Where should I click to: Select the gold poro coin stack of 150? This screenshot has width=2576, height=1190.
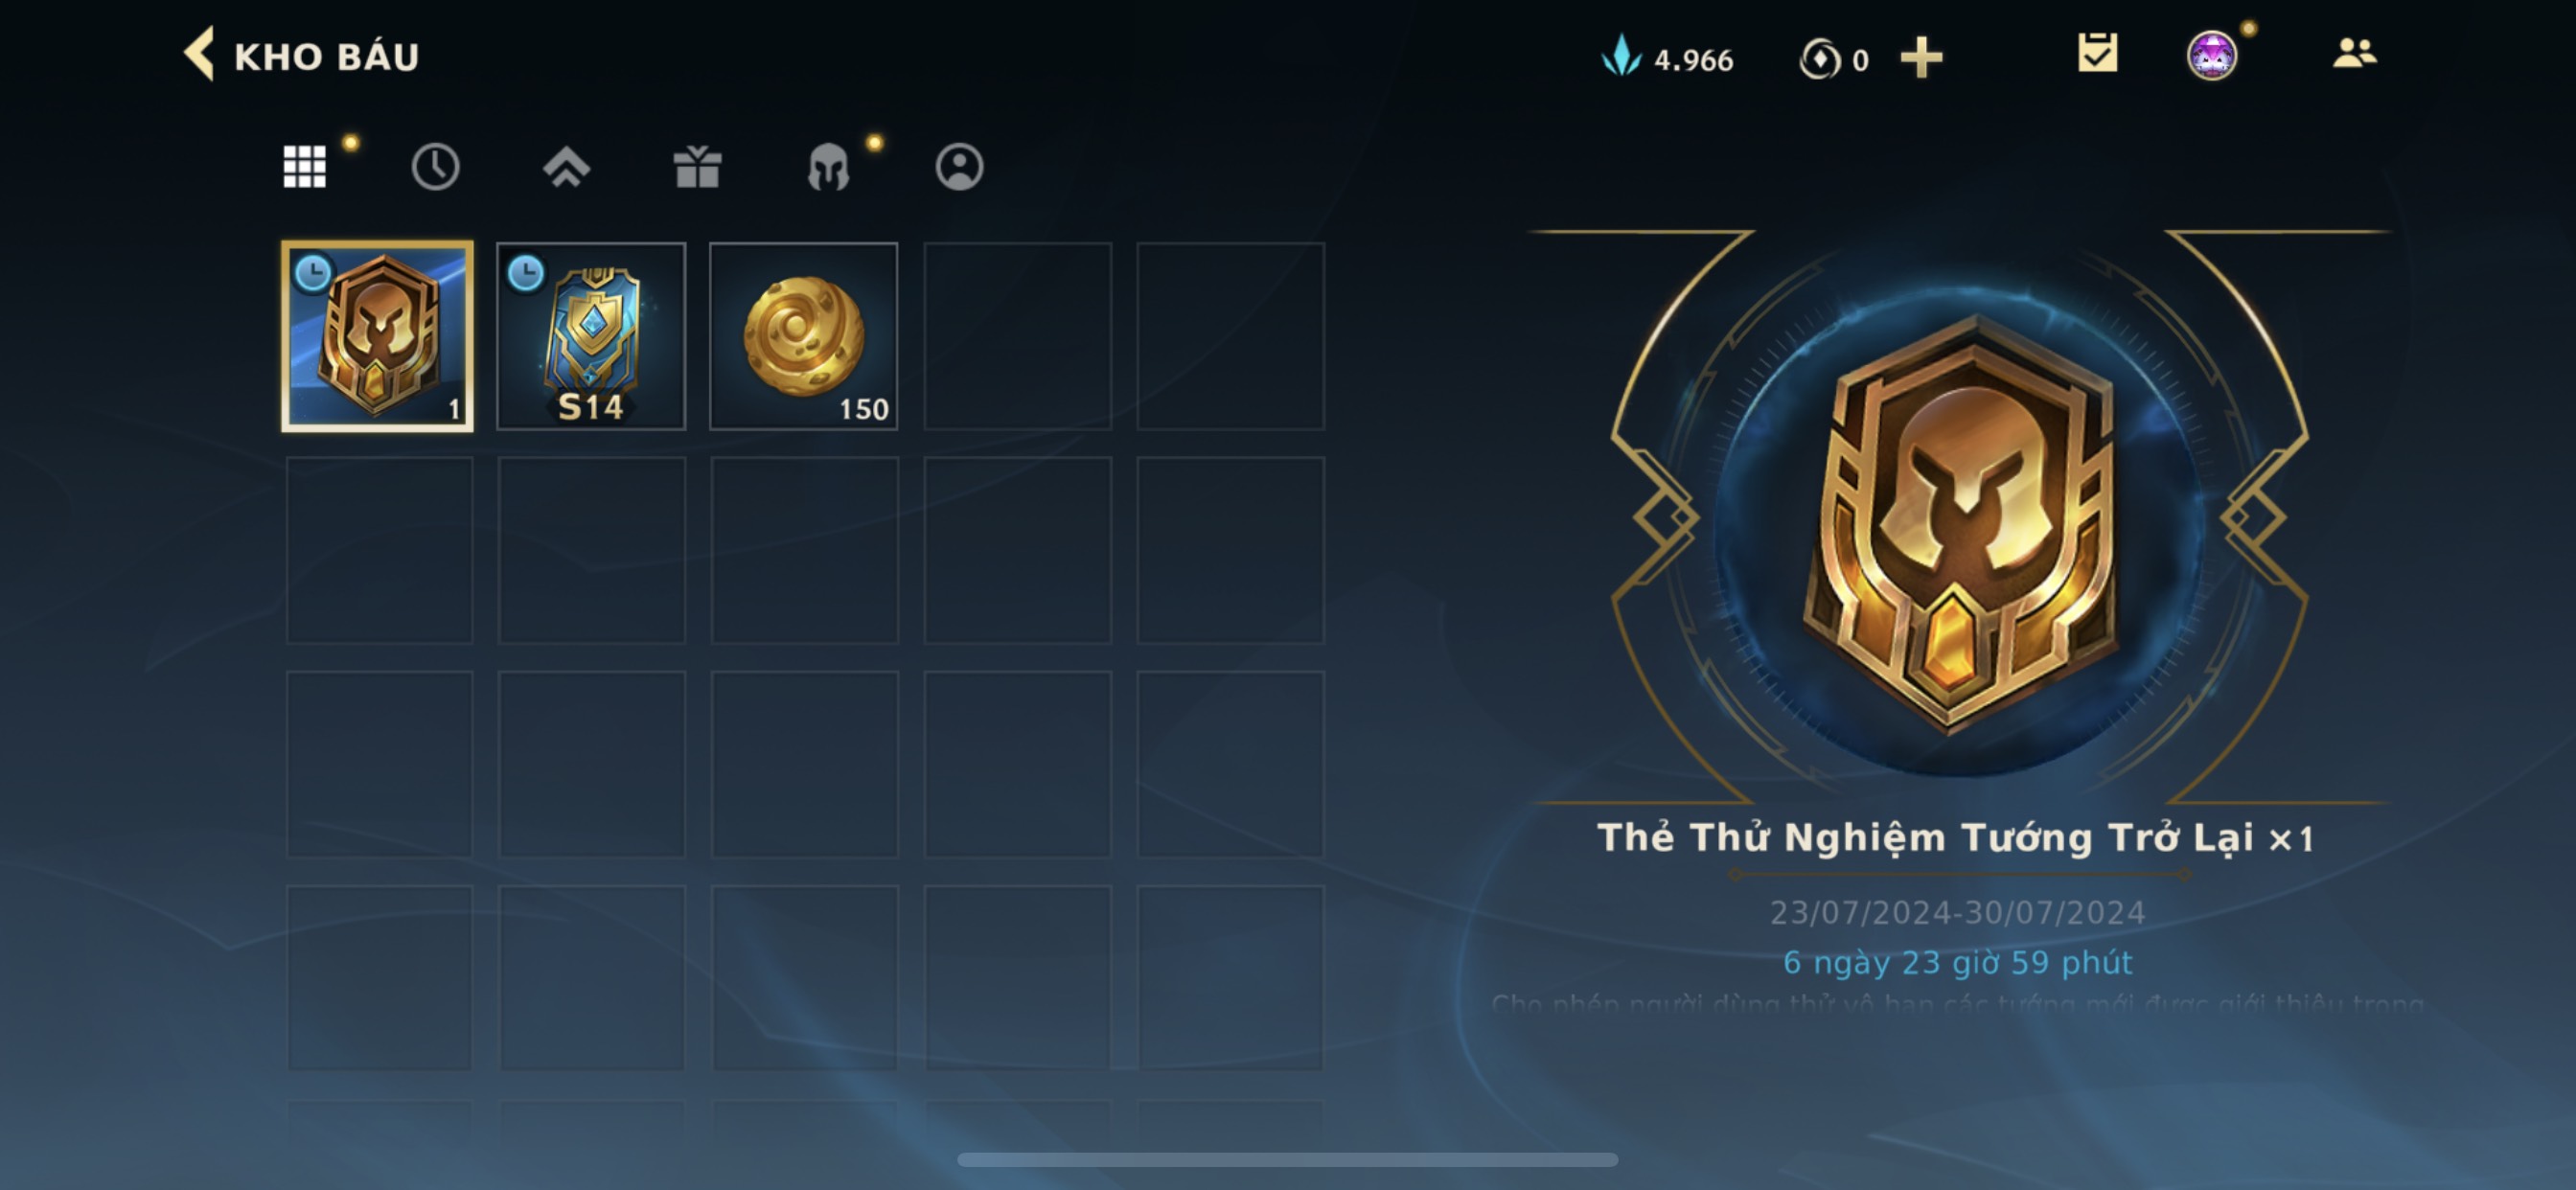click(804, 336)
